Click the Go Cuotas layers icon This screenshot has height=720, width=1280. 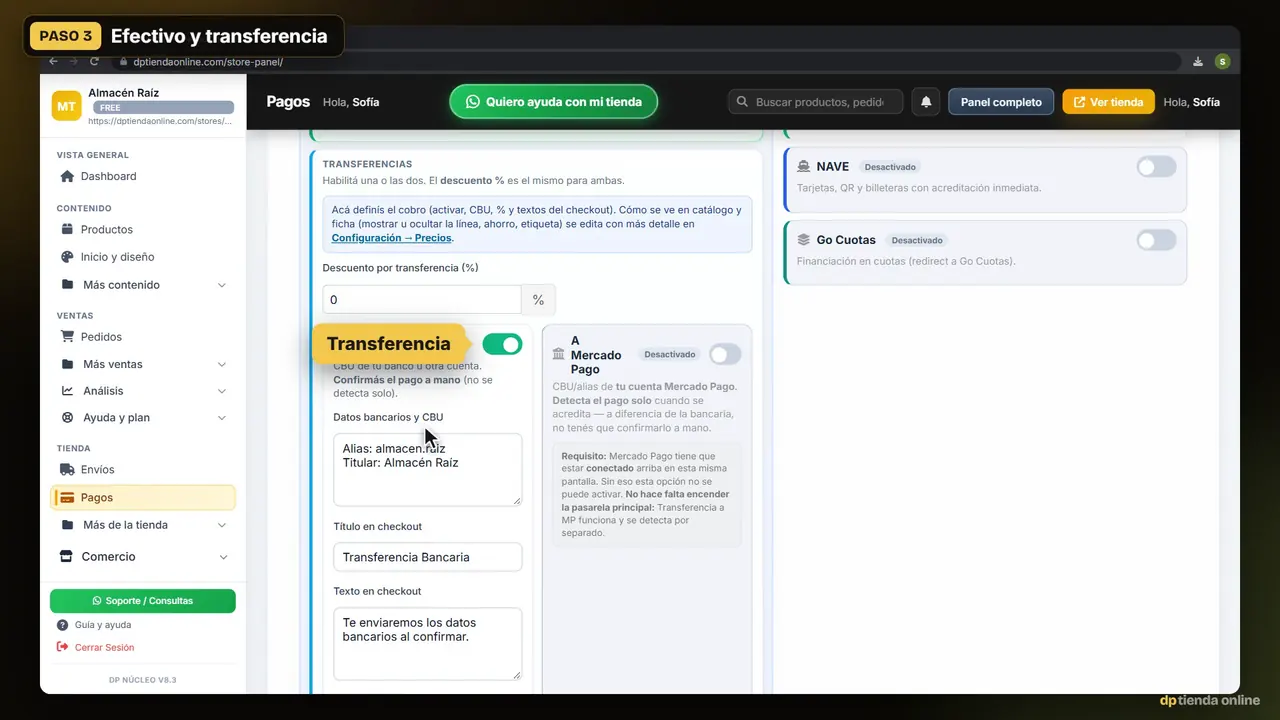[x=804, y=240]
